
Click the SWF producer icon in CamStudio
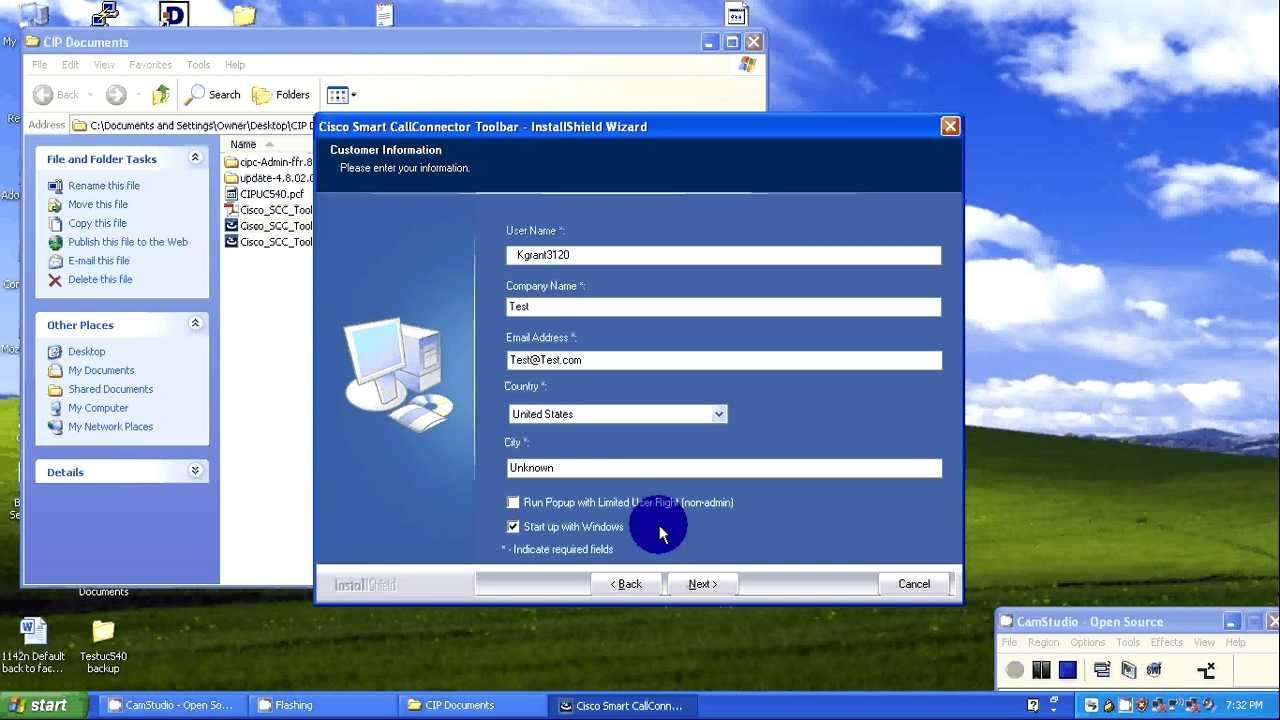[1154, 670]
